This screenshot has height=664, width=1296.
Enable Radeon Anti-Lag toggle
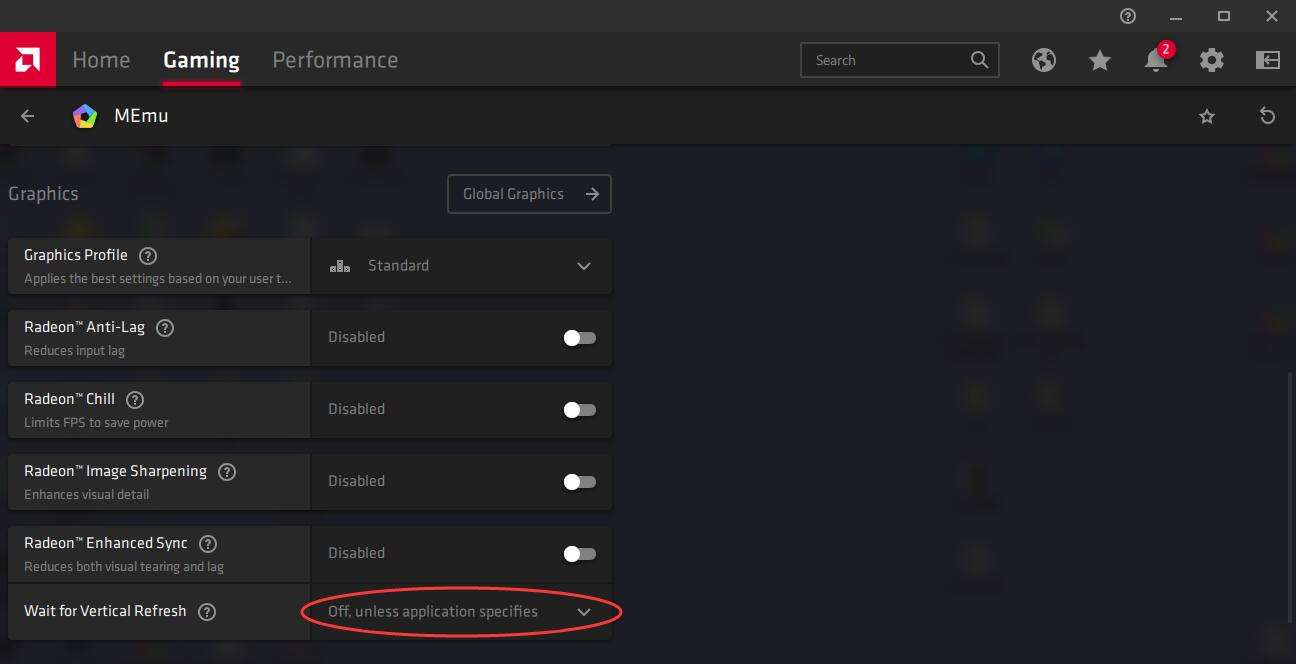coord(580,338)
